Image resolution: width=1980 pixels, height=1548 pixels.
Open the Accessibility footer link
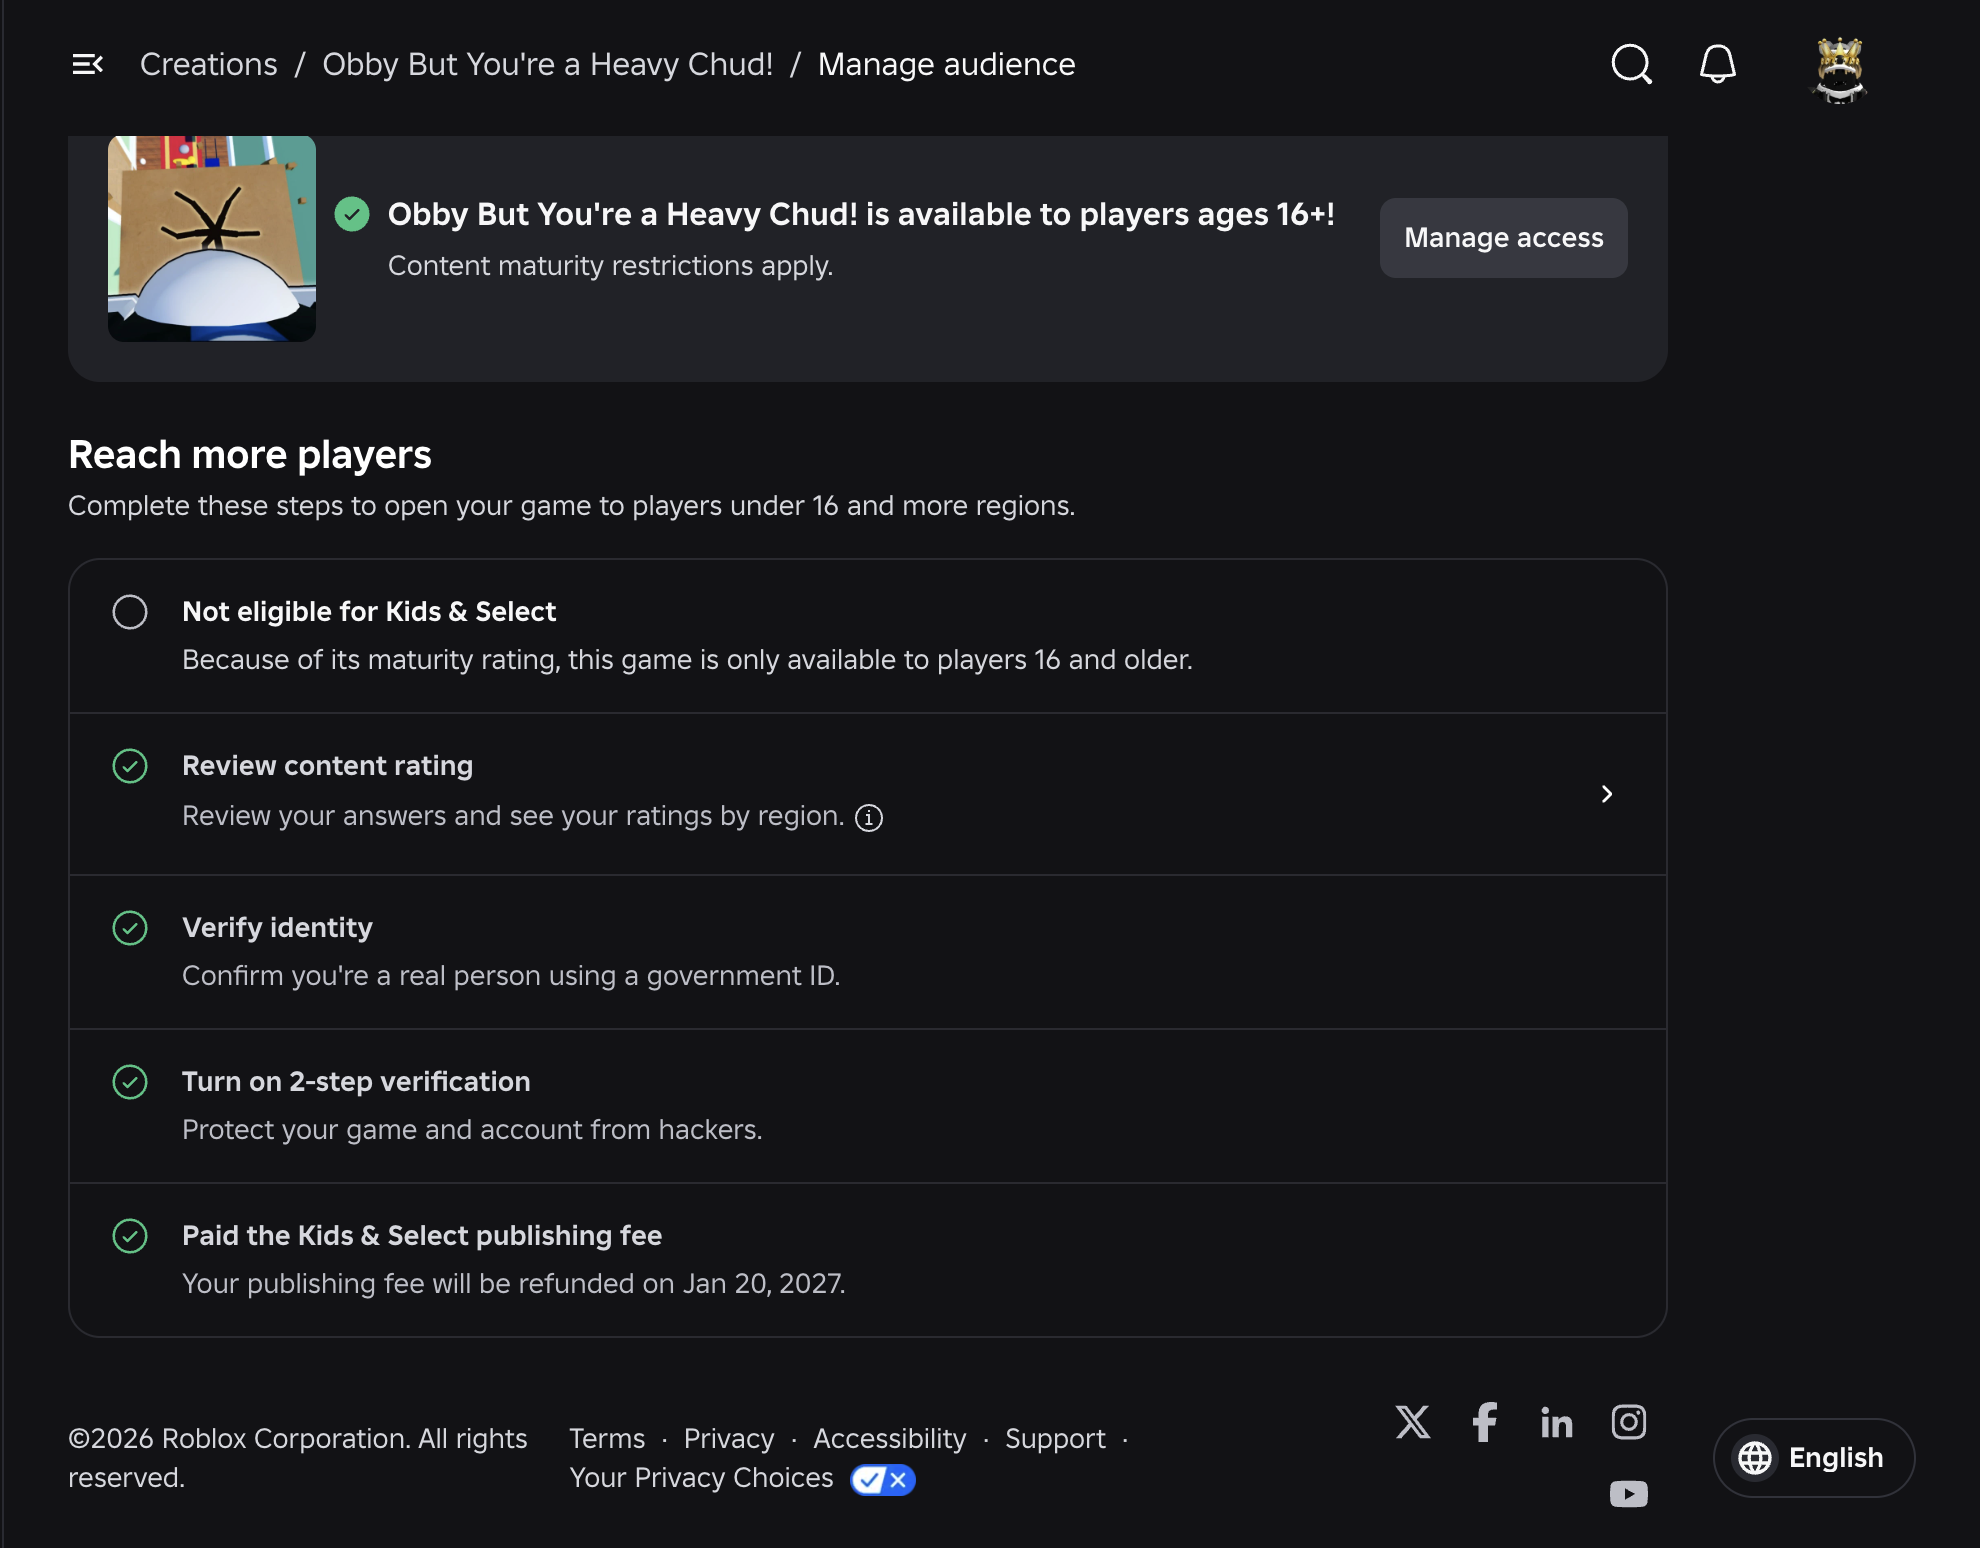coord(890,1438)
